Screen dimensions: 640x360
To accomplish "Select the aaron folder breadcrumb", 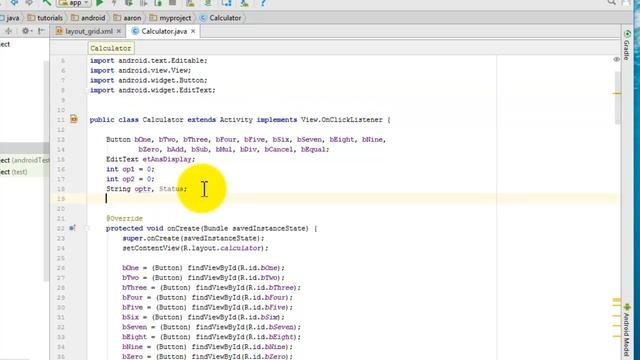I will 127,18.
